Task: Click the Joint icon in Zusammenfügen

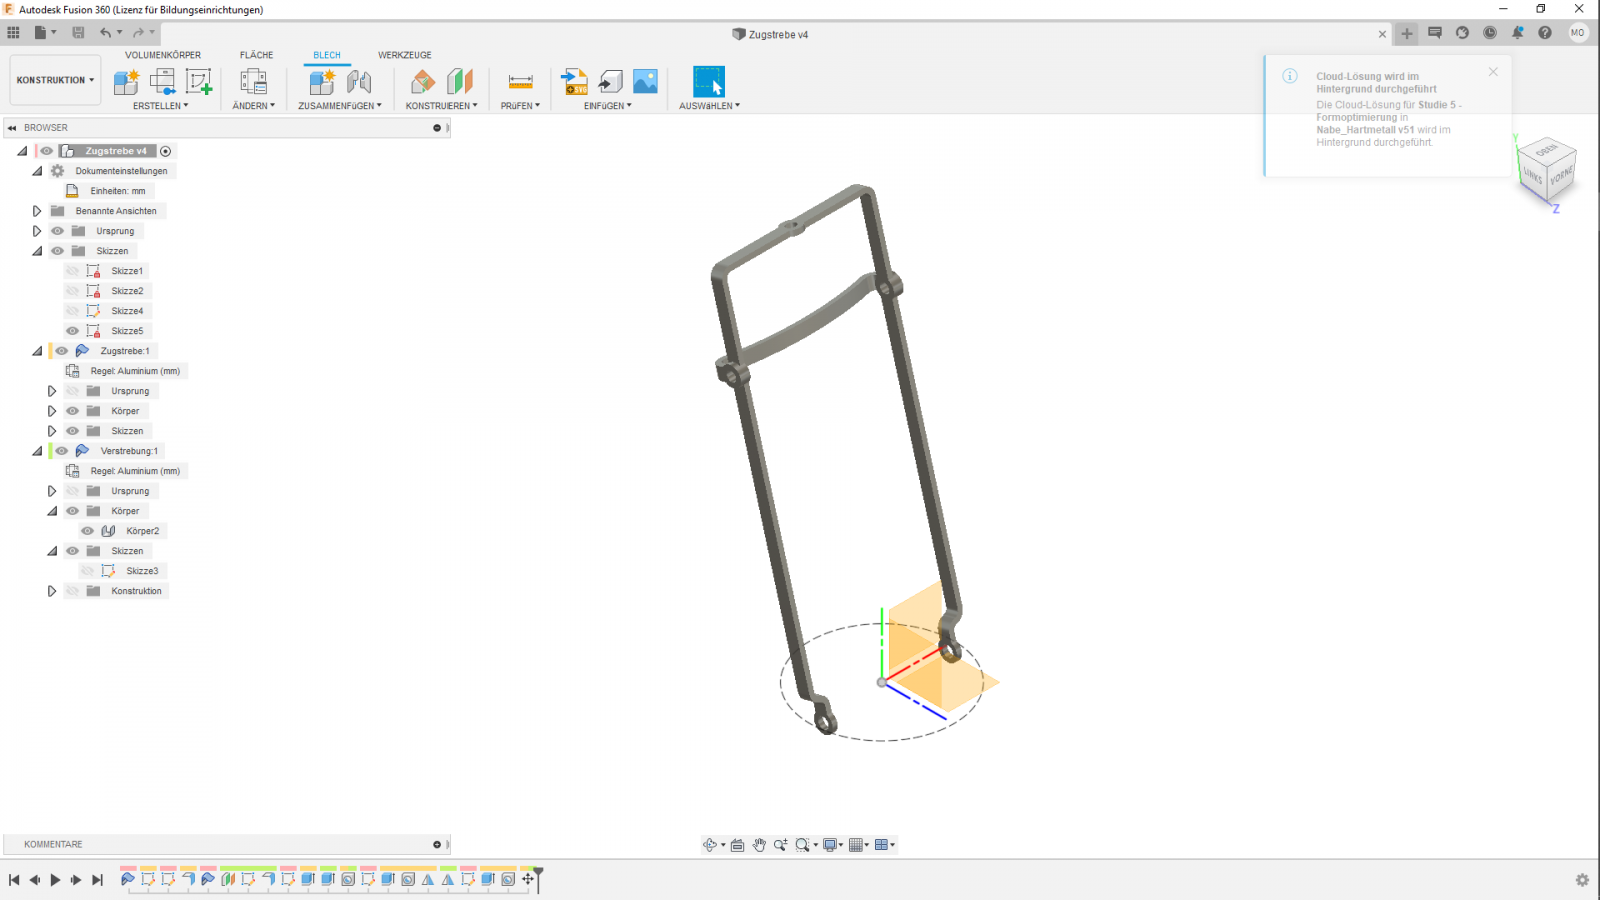Action: coord(359,82)
